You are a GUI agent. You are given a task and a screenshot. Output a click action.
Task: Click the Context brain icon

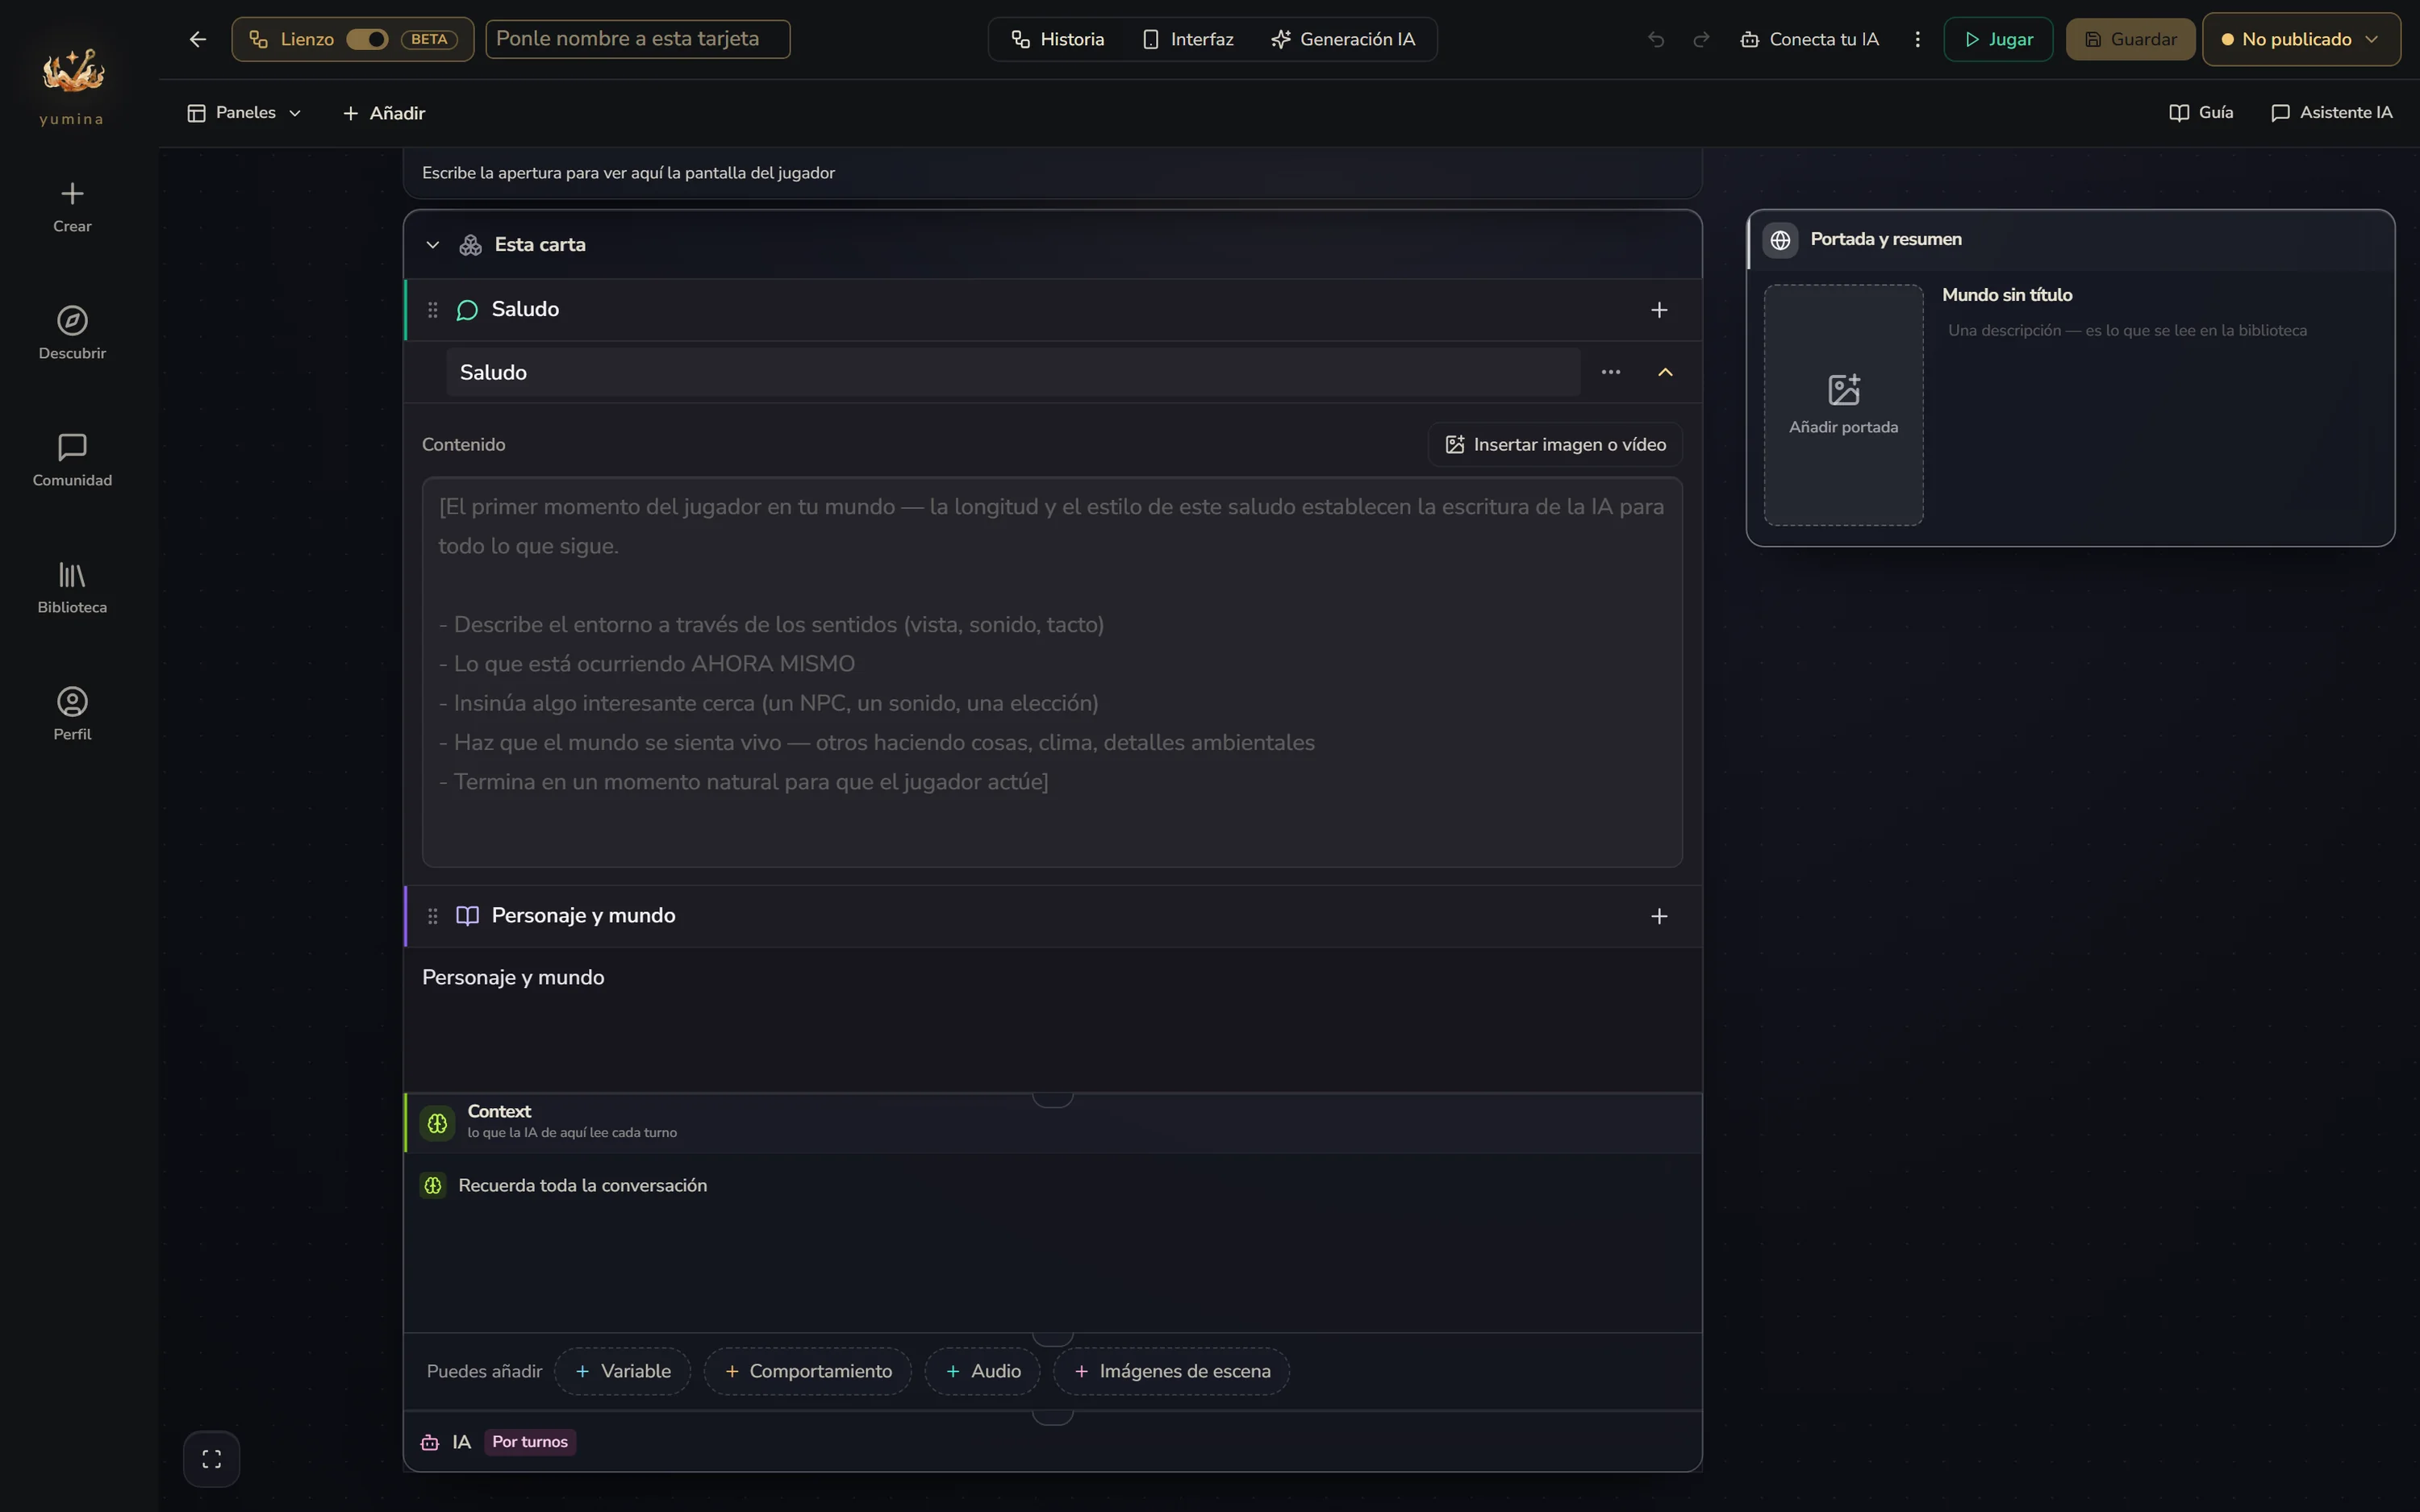tap(437, 1123)
